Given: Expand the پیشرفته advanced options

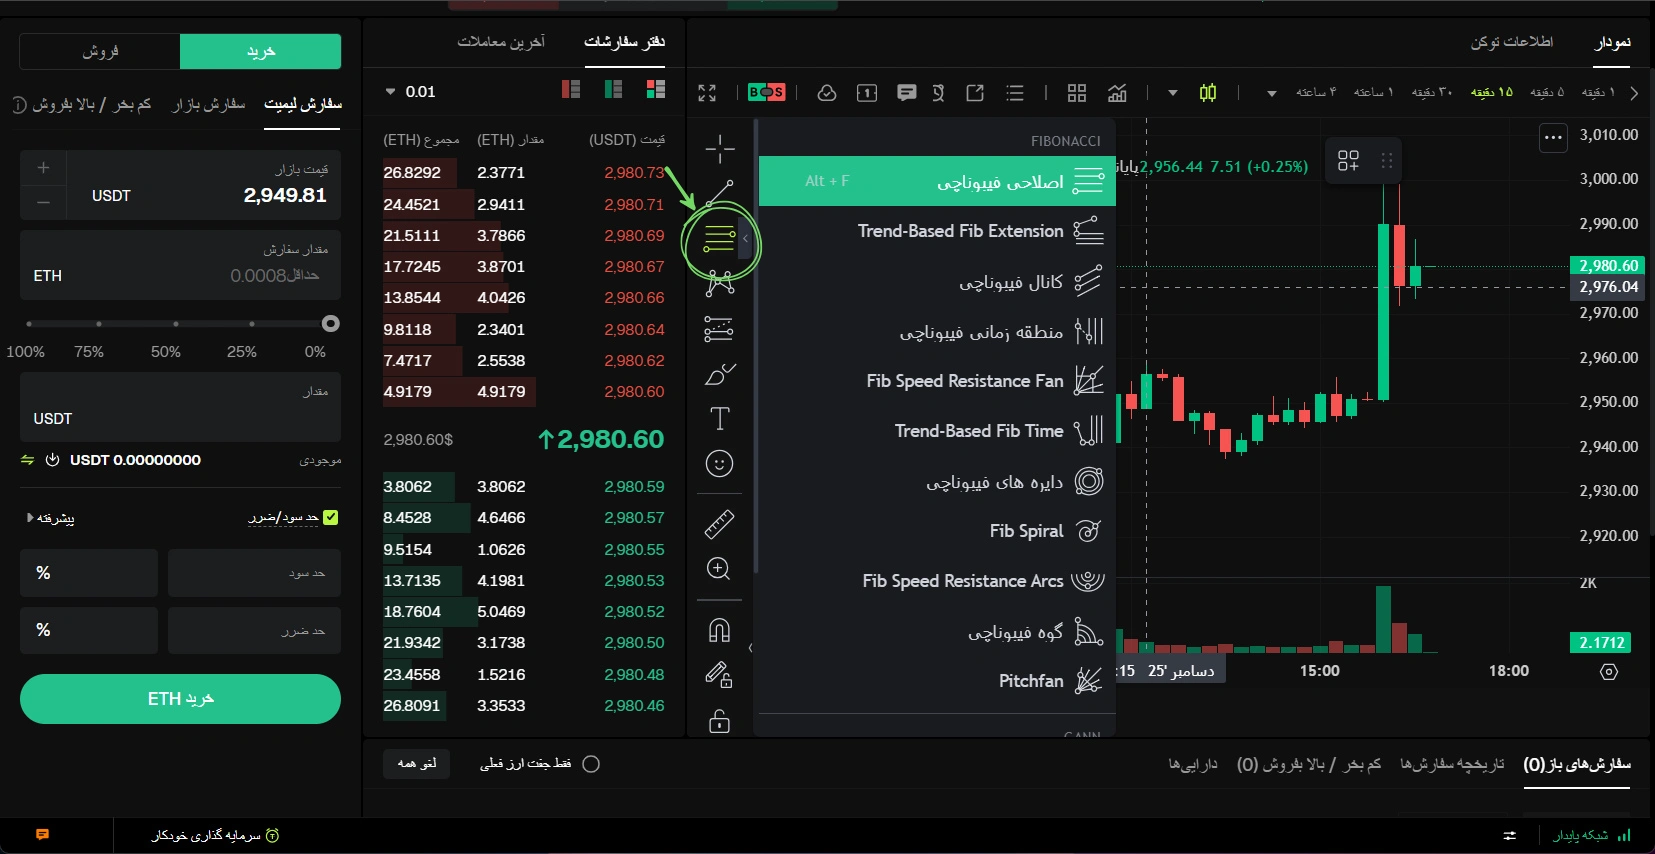Looking at the screenshot, I should pos(51,518).
